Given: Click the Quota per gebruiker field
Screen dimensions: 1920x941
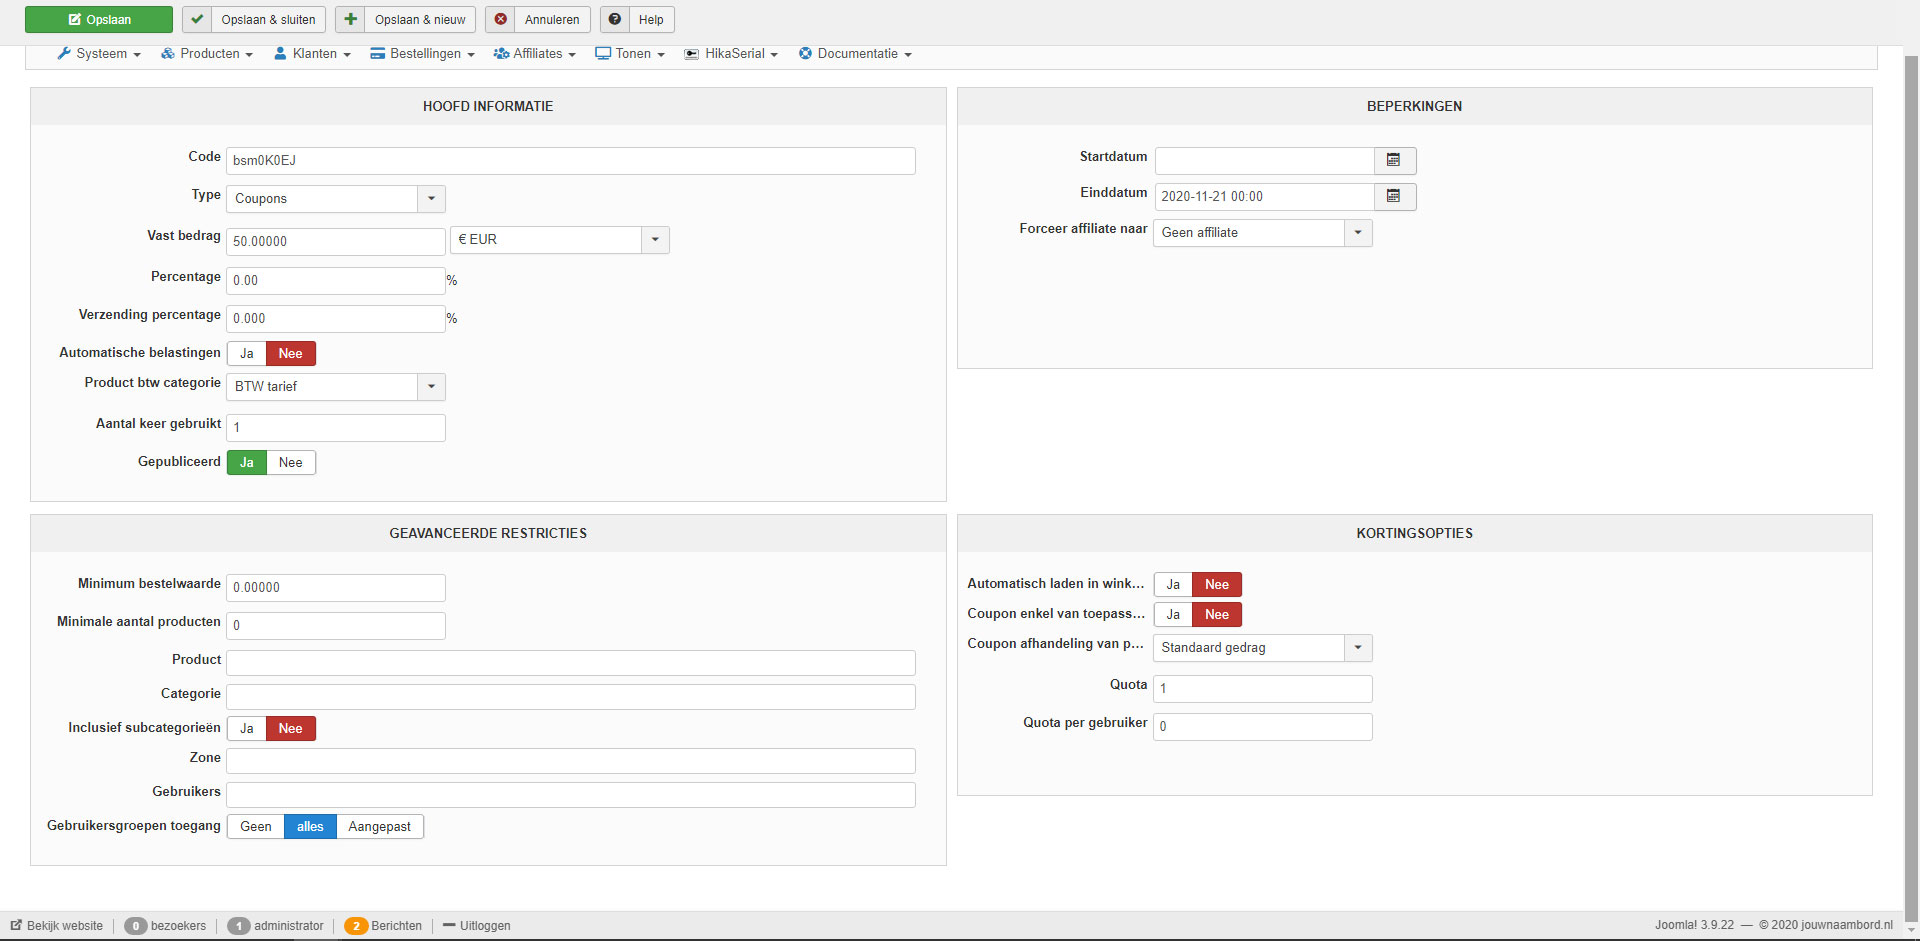Looking at the screenshot, I should point(1263,726).
